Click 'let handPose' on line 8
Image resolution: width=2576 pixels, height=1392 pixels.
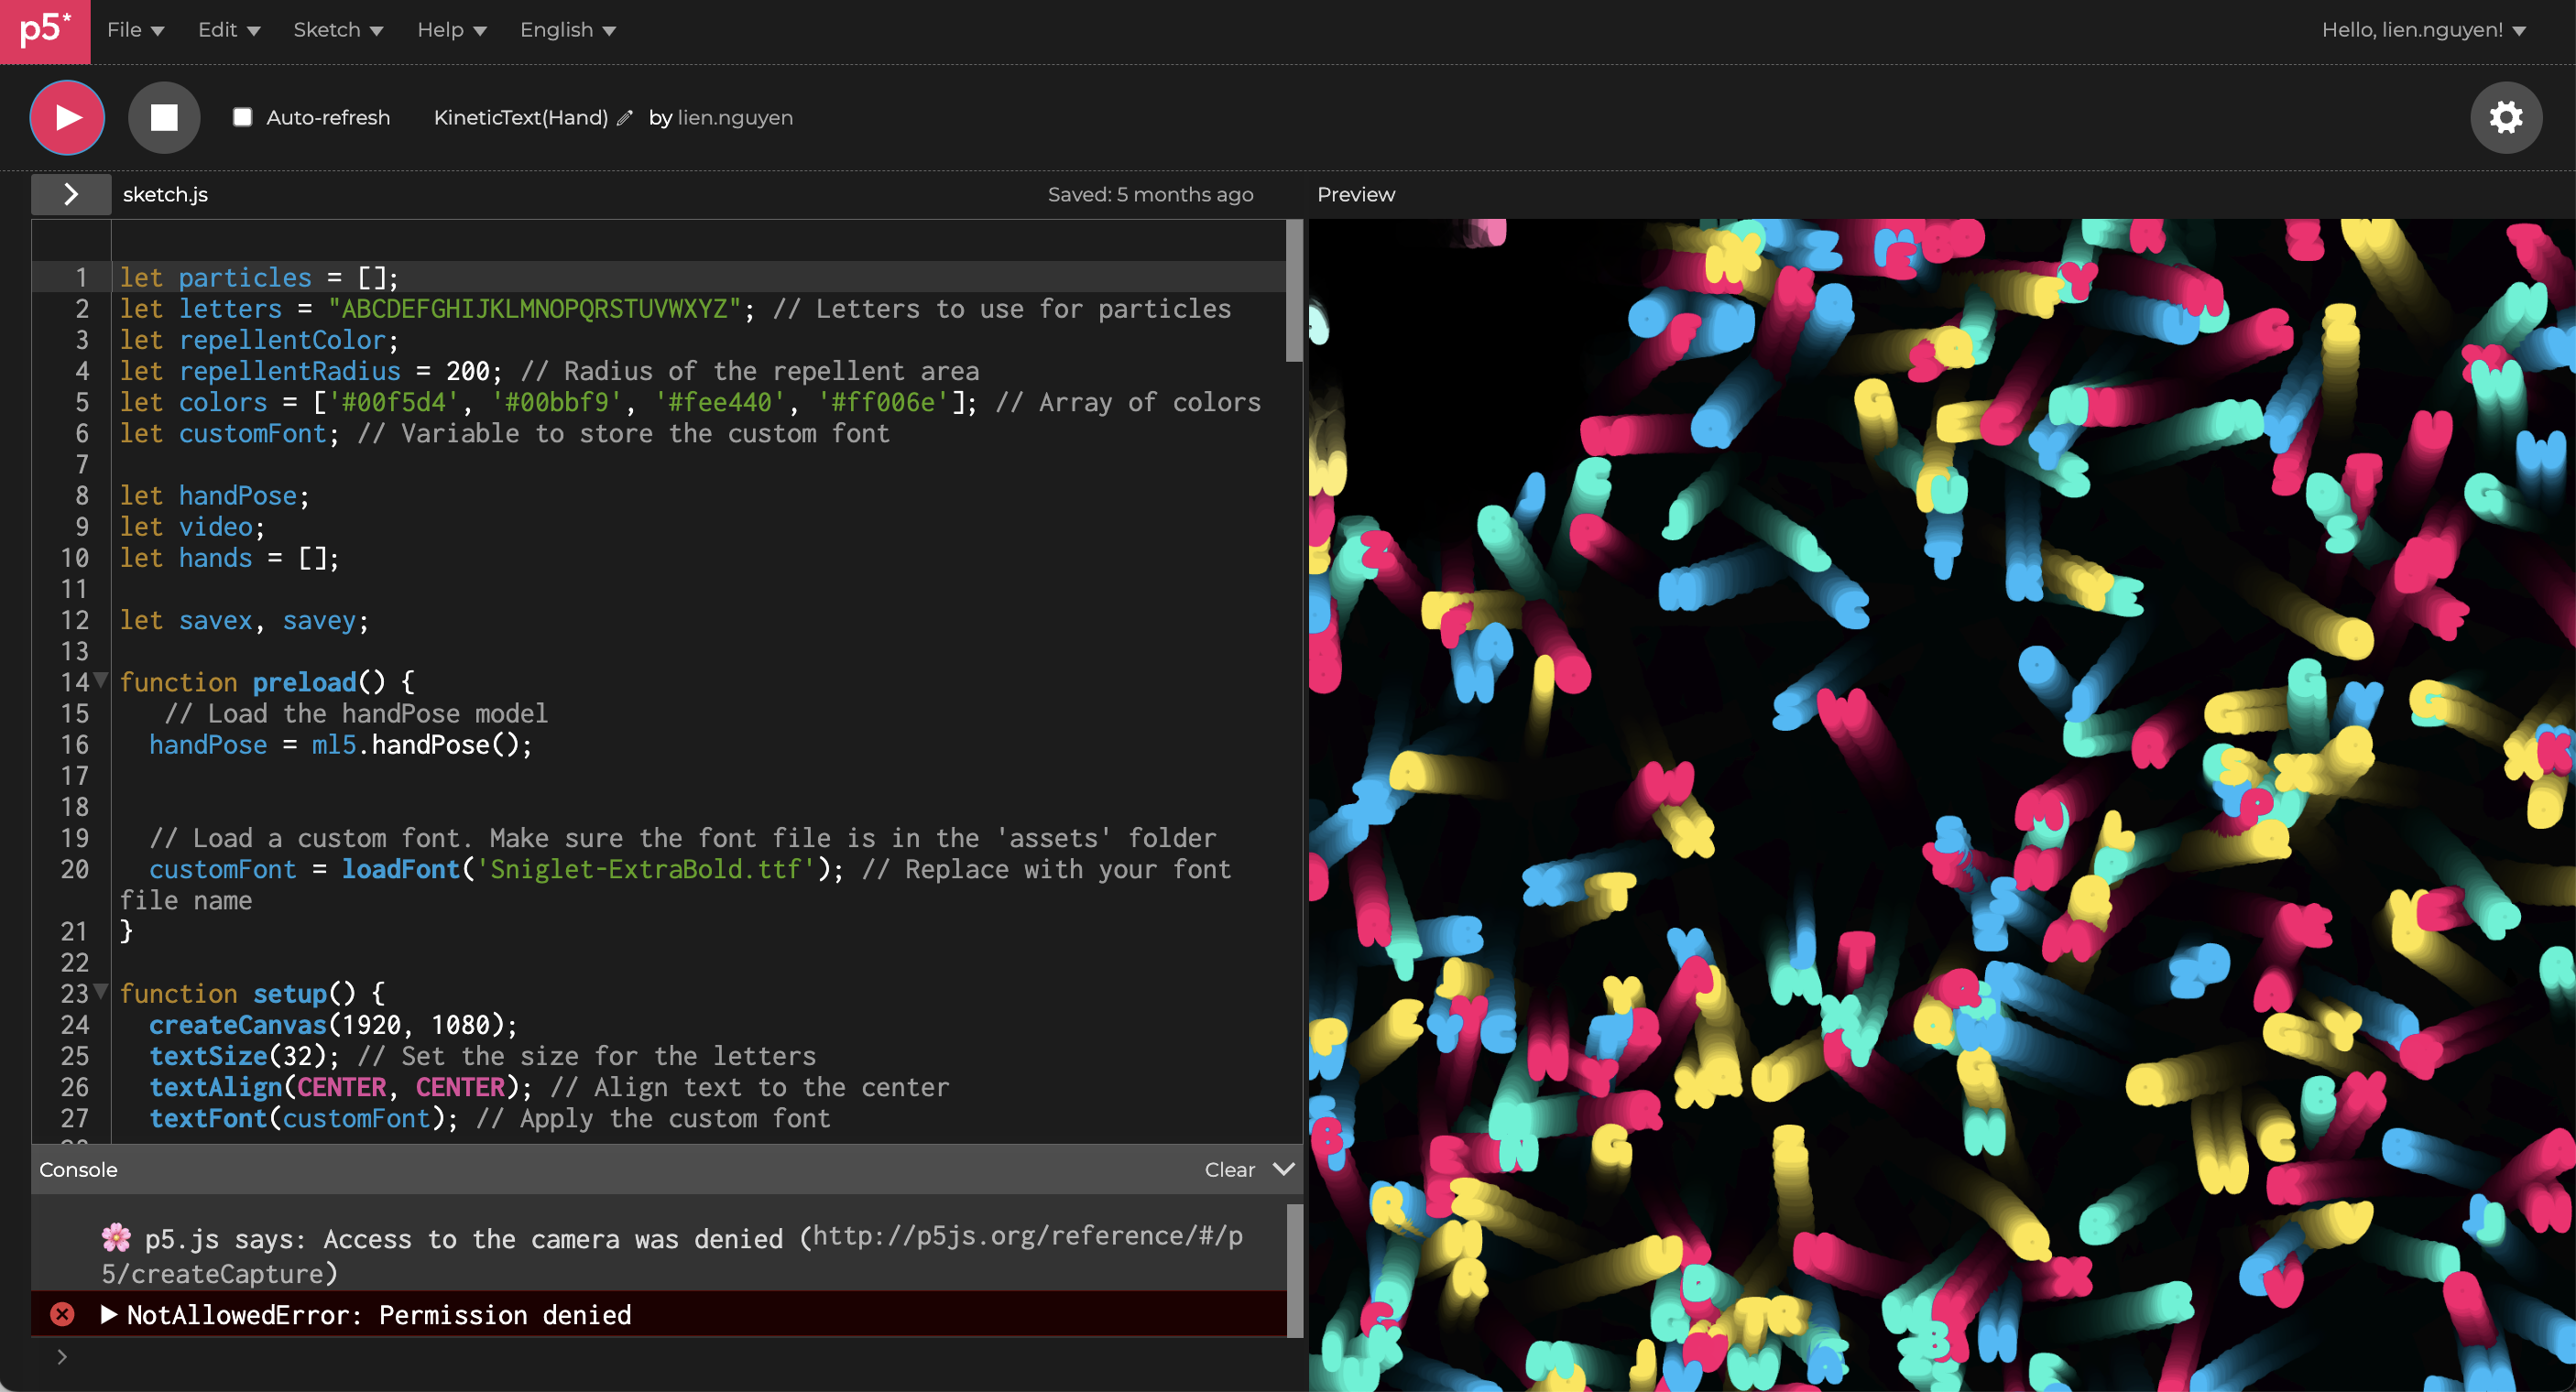(208, 495)
